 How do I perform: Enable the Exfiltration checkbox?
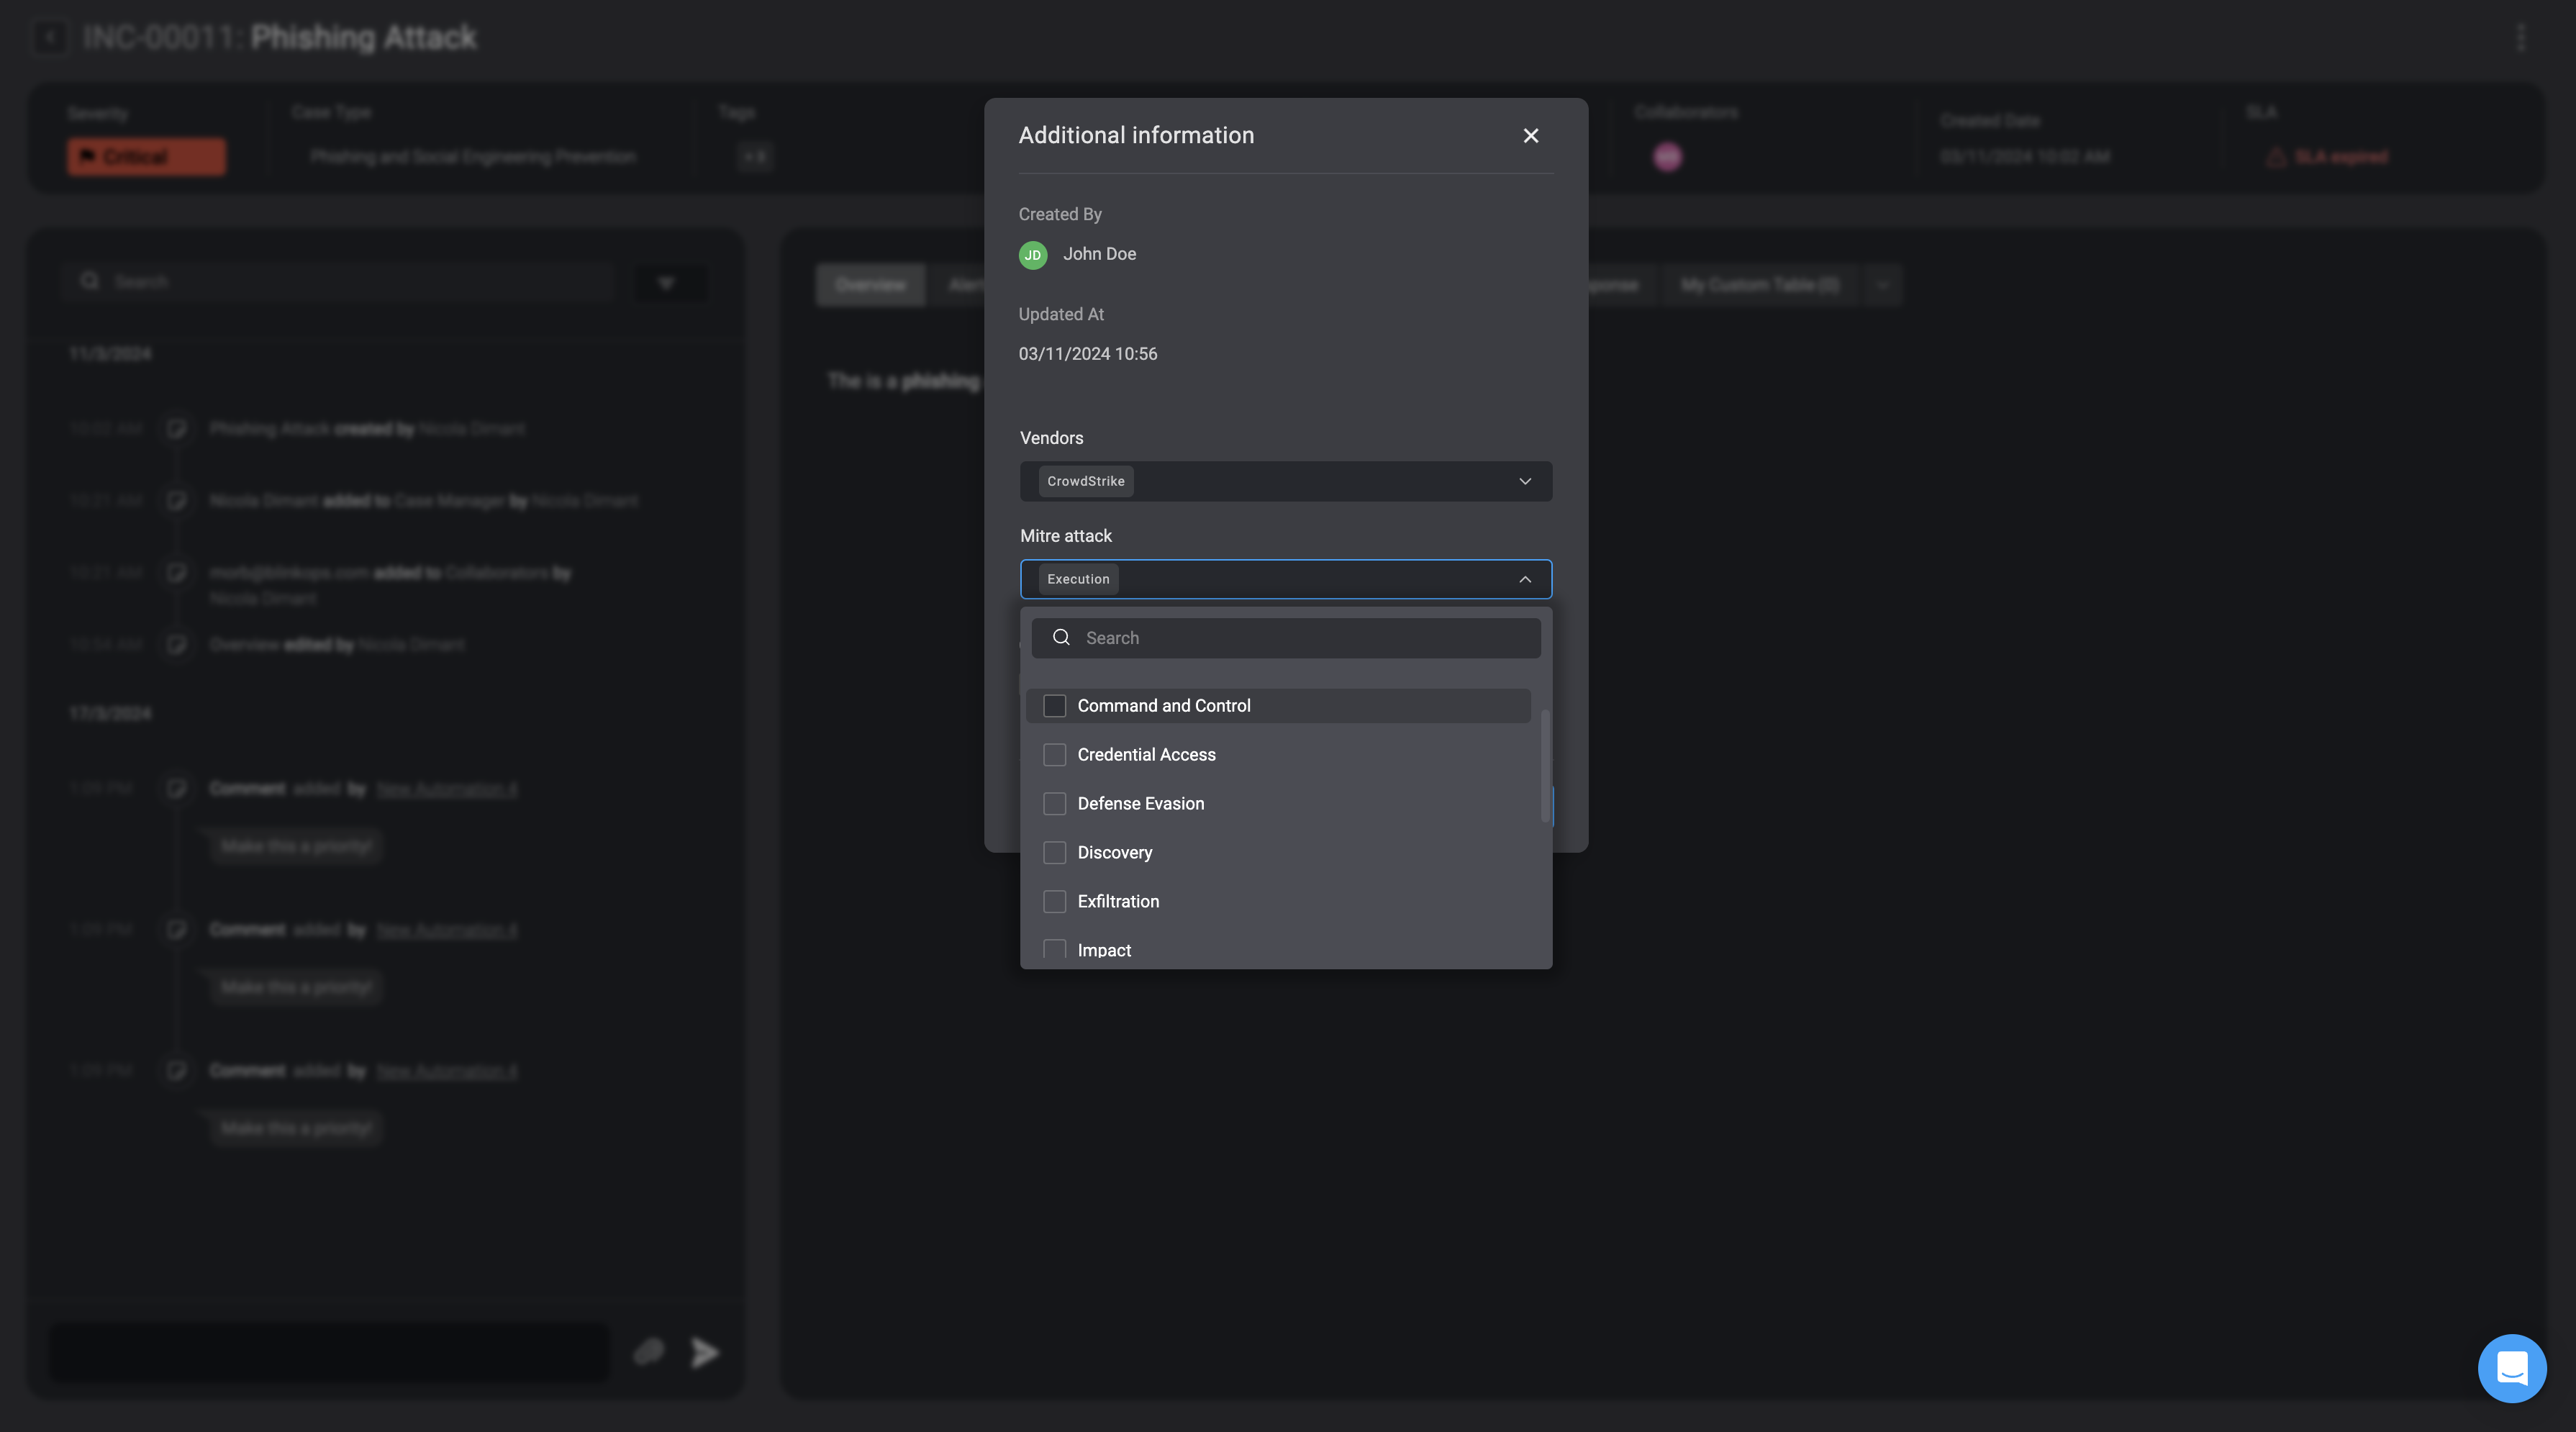1054,902
